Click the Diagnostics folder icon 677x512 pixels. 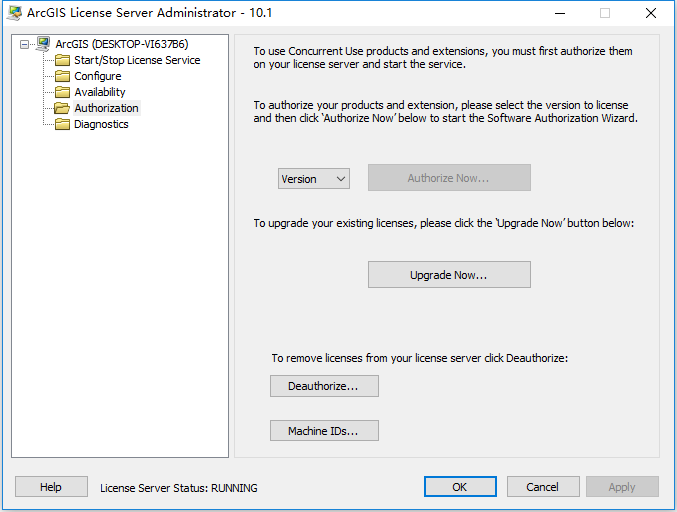62,124
